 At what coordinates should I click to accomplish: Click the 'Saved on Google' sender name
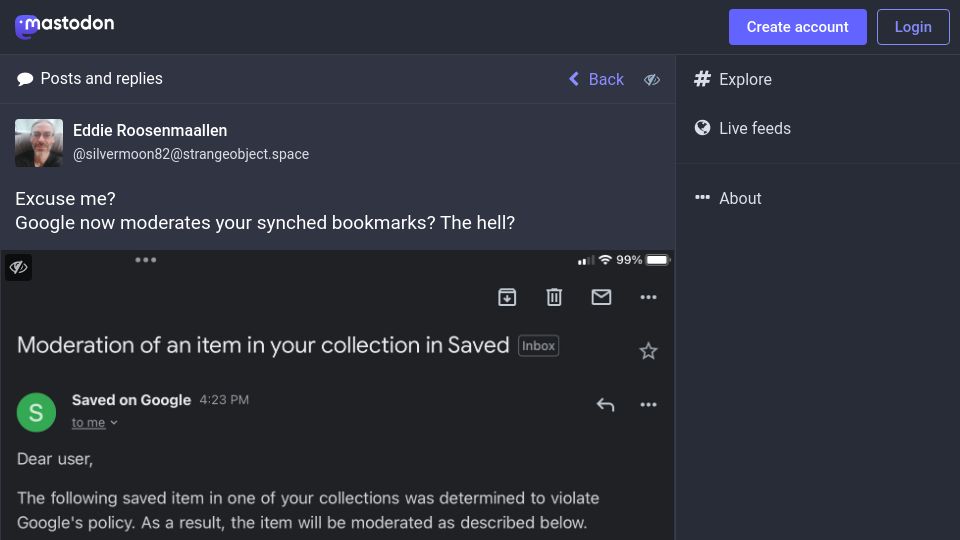click(x=132, y=400)
